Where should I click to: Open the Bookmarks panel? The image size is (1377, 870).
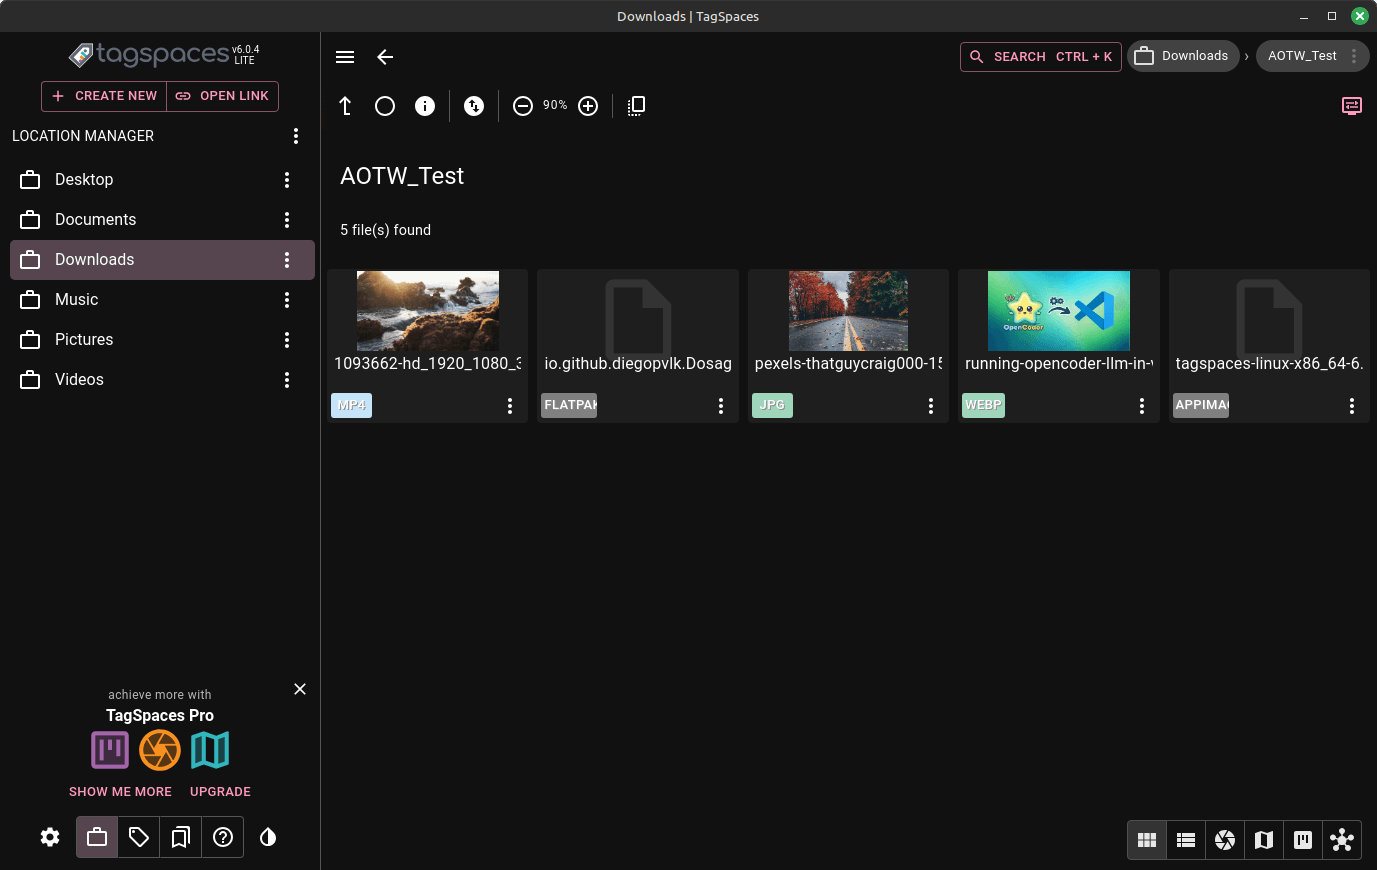pos(180,837)
